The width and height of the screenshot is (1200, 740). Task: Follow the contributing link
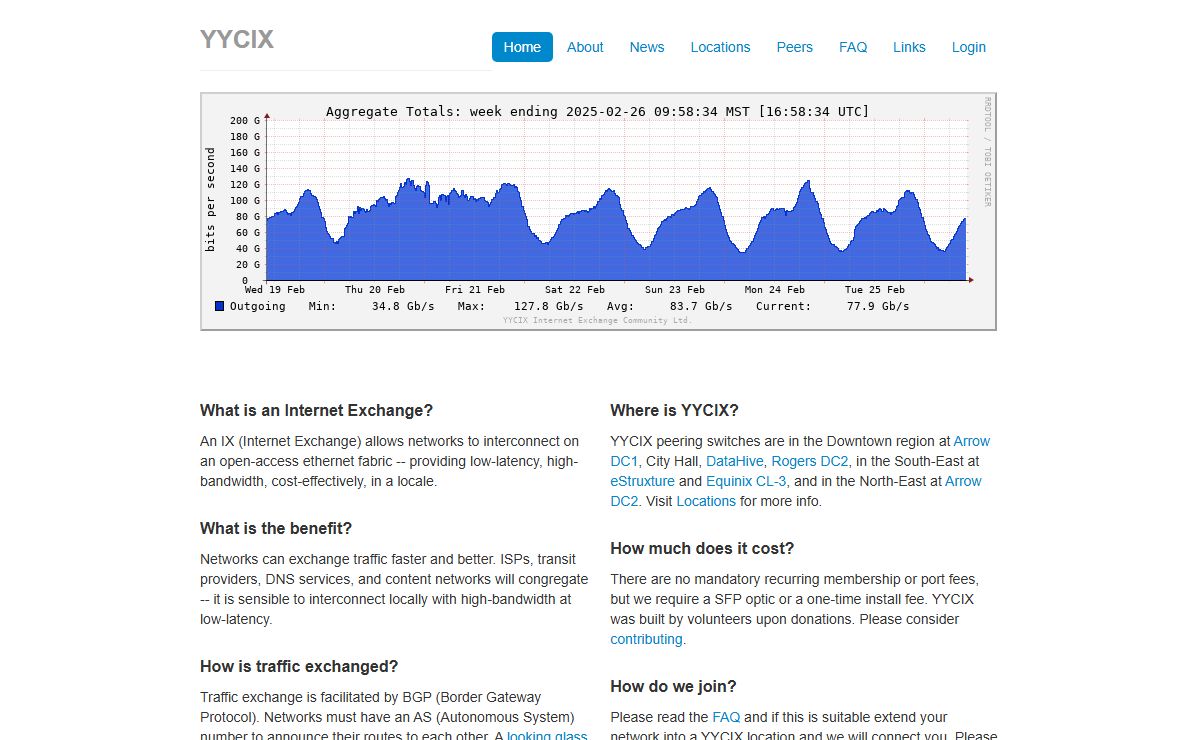point(646,639)
